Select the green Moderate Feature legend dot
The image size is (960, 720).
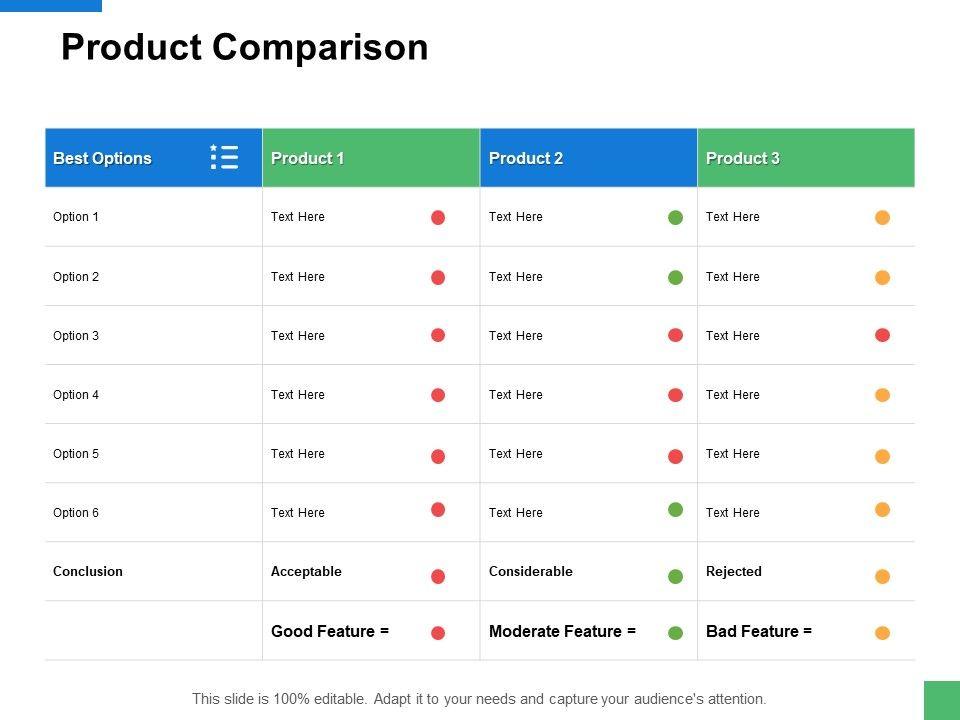point(676,632)
